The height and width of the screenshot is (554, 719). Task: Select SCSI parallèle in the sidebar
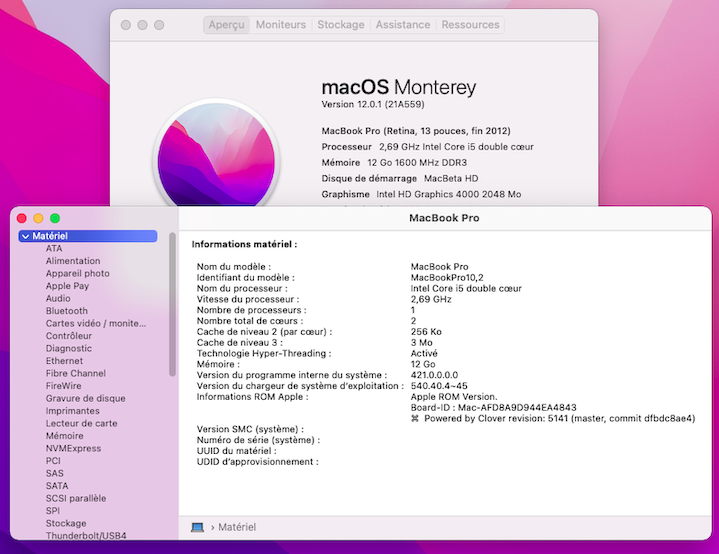(x=76, y=499)
